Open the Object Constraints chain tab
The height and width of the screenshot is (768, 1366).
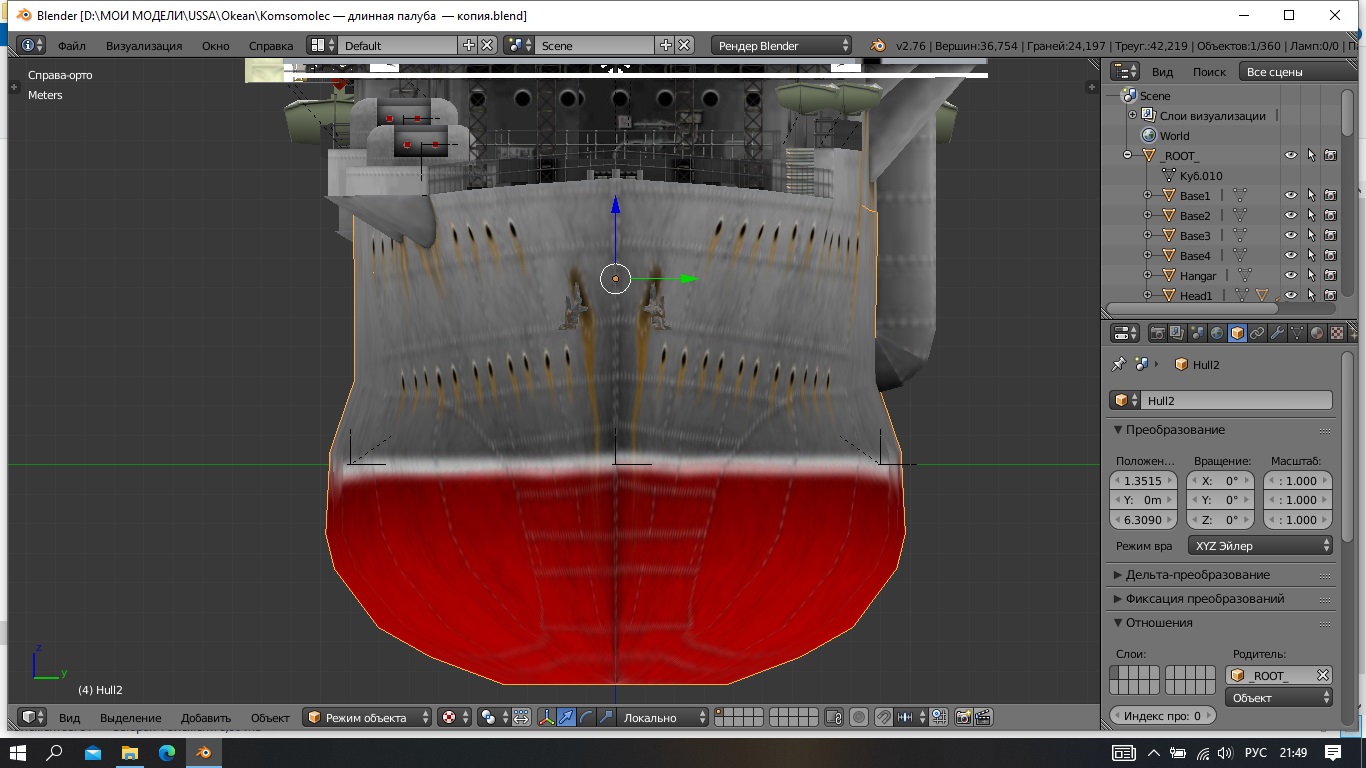click(x=1257, y=333)
